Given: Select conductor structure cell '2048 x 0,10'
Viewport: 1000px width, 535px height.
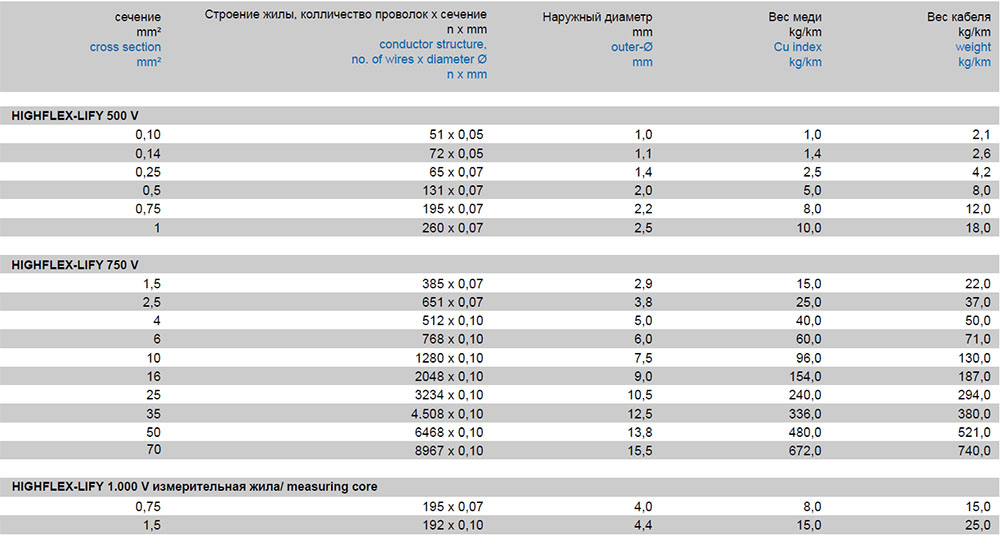Looking at the screenshot, I should tap(450, 377).
